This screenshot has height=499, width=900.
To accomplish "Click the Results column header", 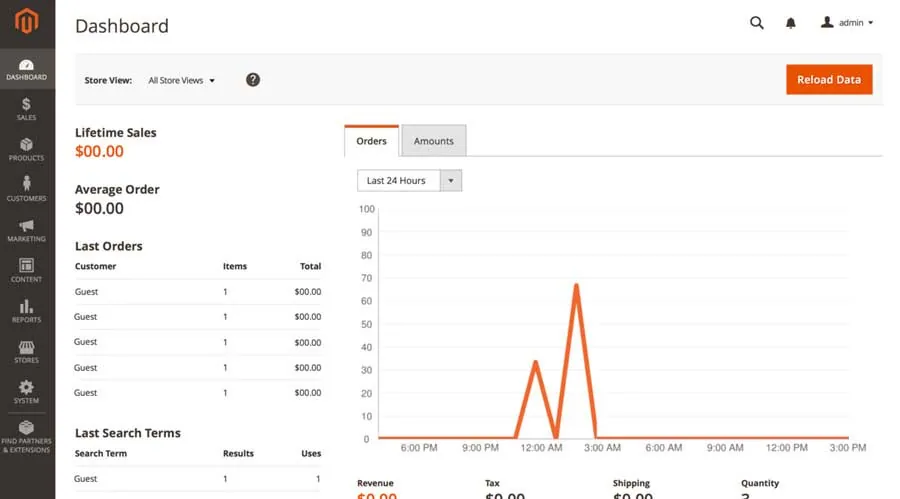I will (238, 453).
